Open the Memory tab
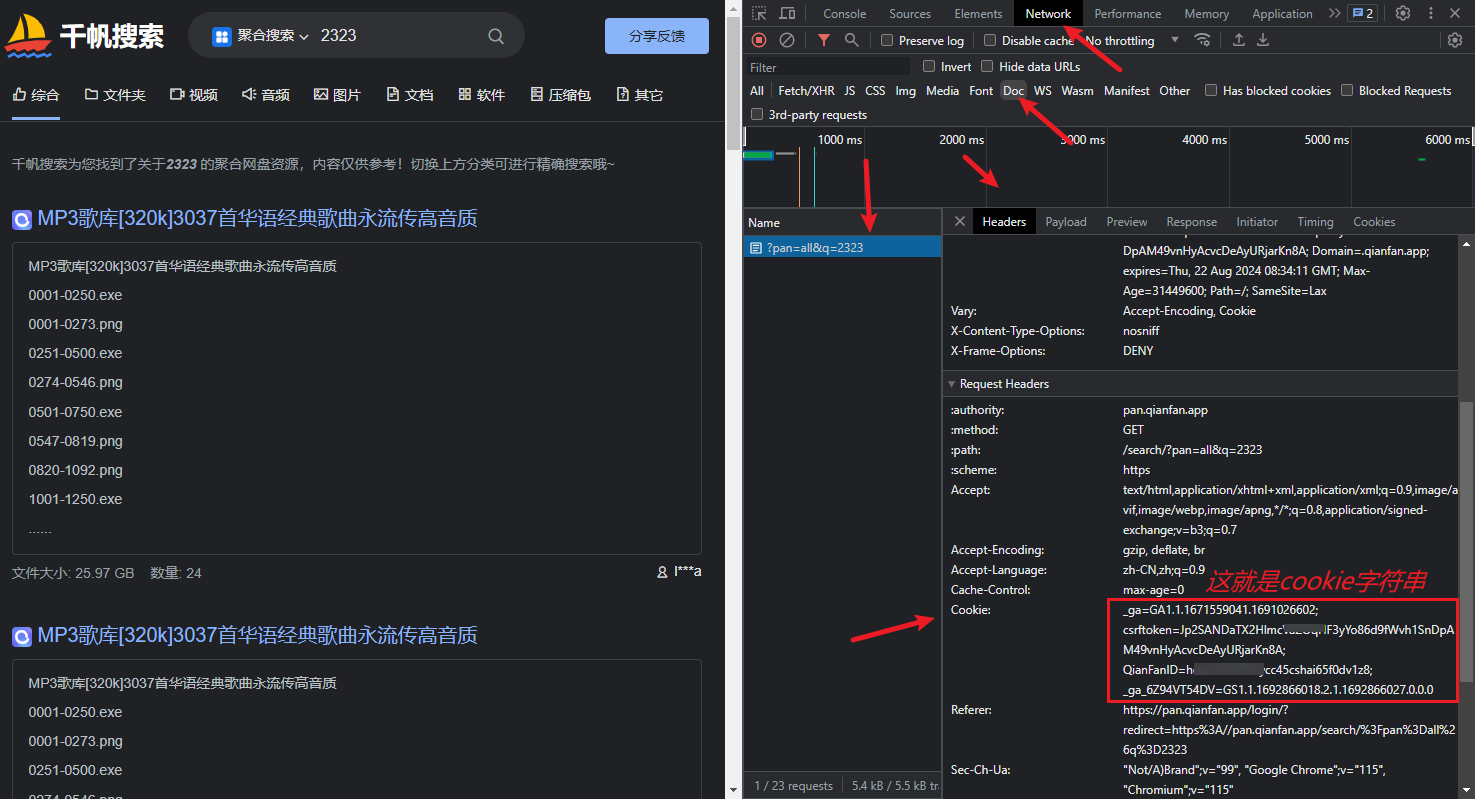The width and height of the screenshot is (1475, 799). click(1207, 13)
